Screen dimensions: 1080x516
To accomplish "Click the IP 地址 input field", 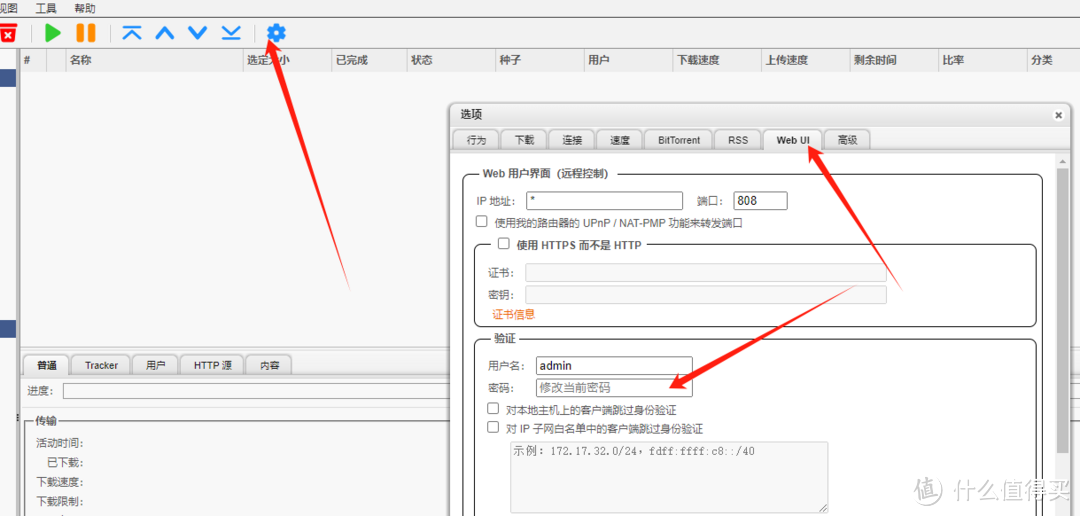I will tap(604, 201).
